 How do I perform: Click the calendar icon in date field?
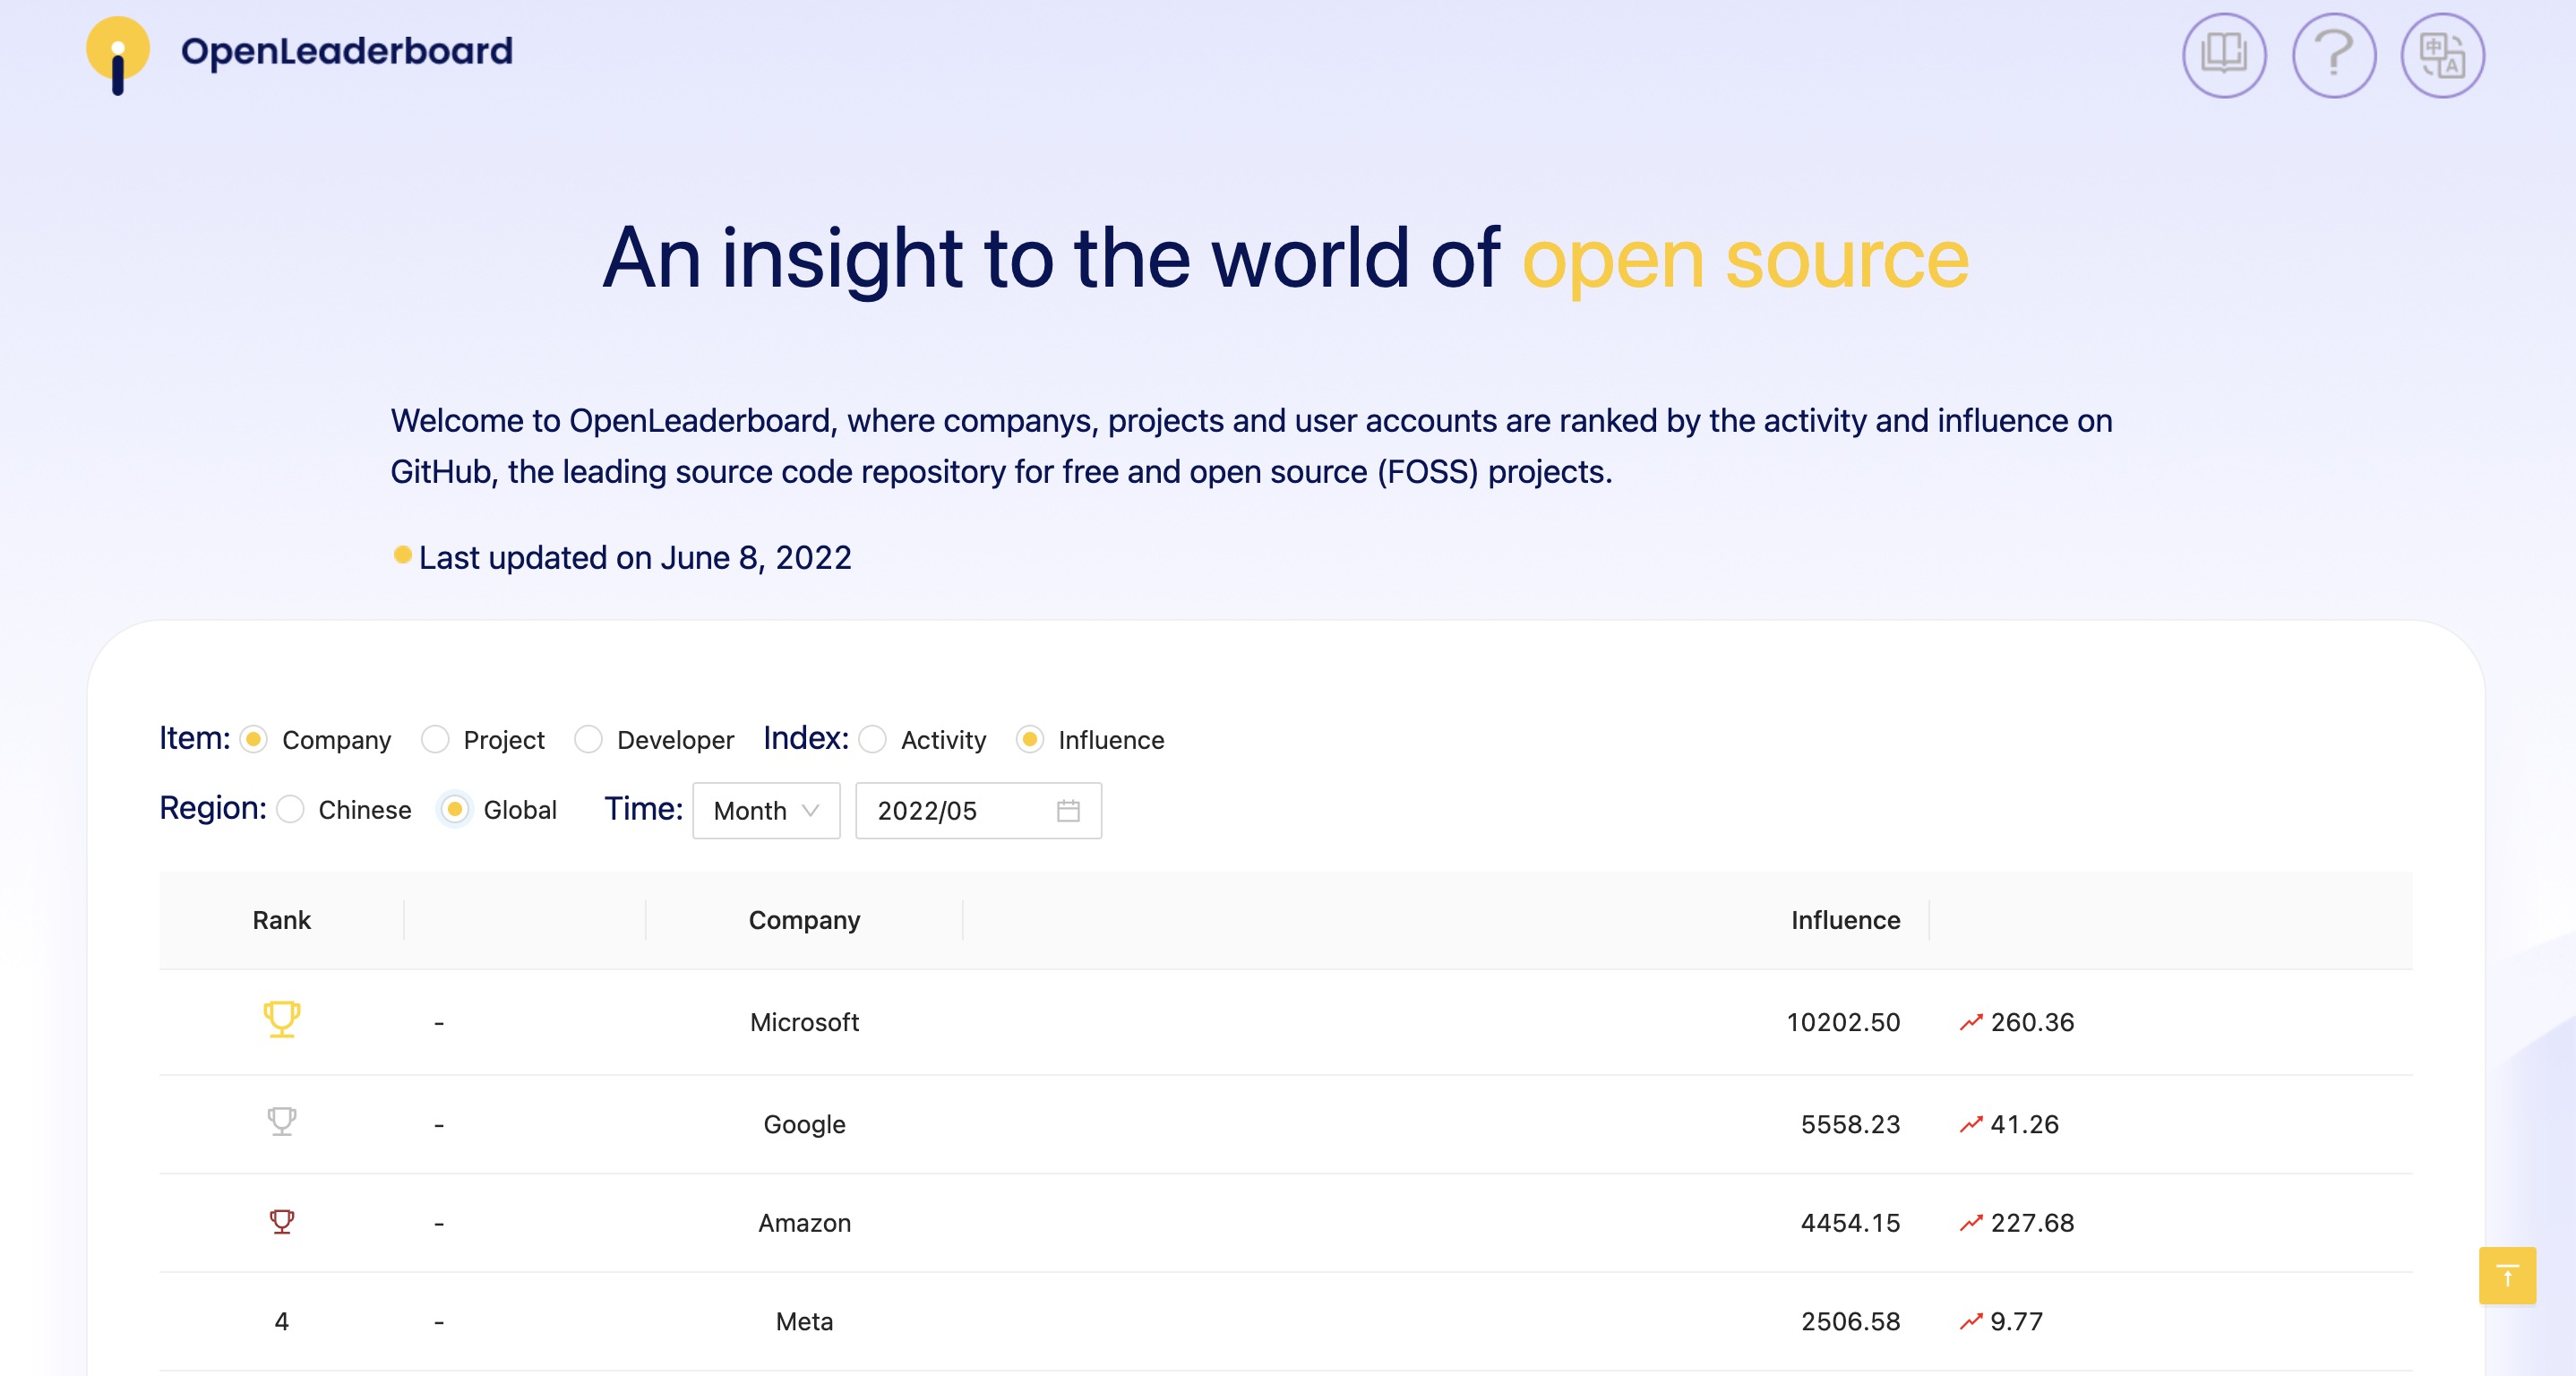point(1068,810)
